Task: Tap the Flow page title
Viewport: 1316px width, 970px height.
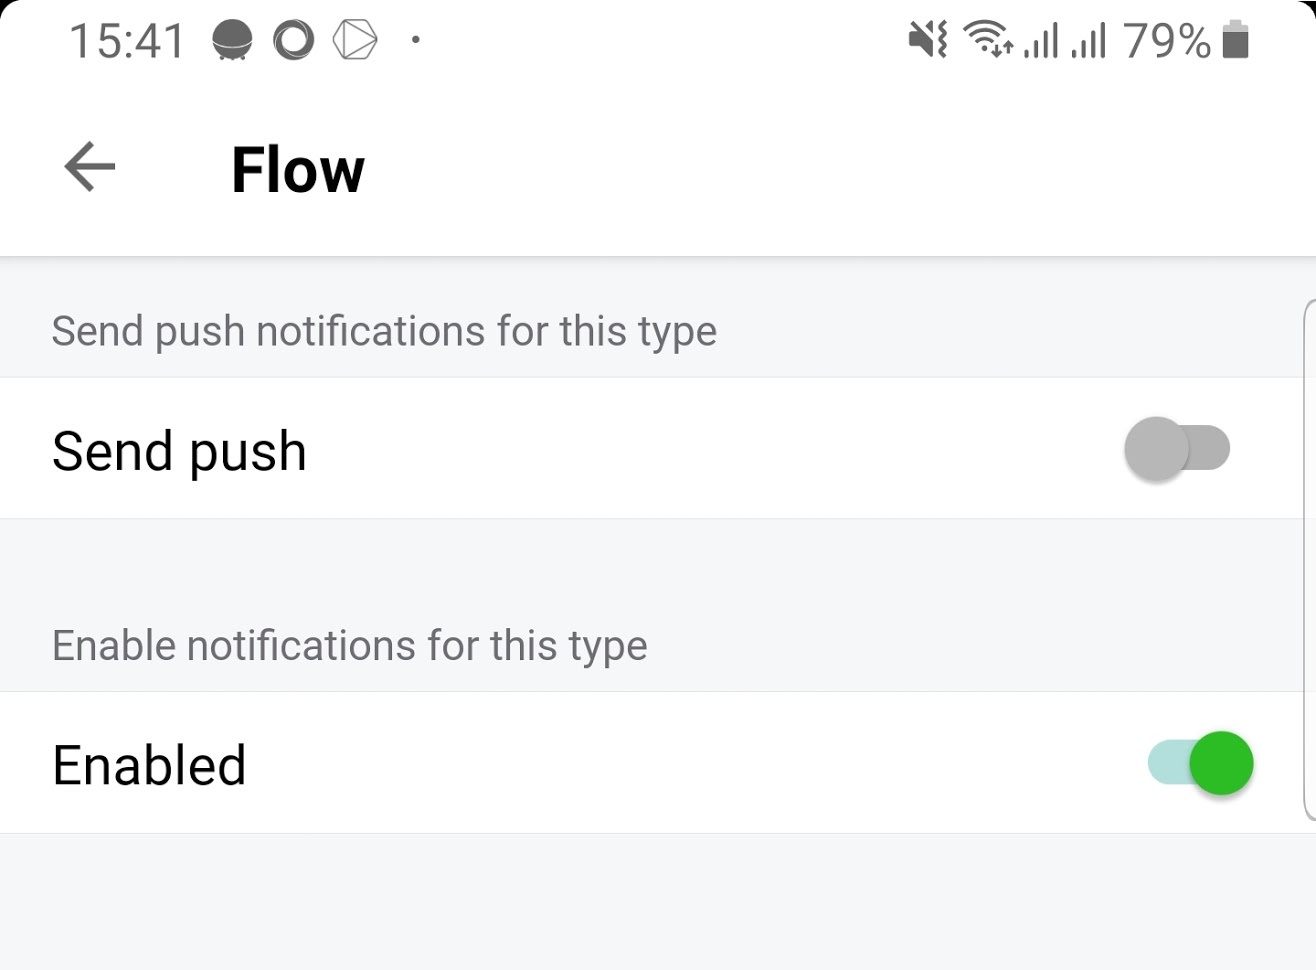Action: click(297, 169)
